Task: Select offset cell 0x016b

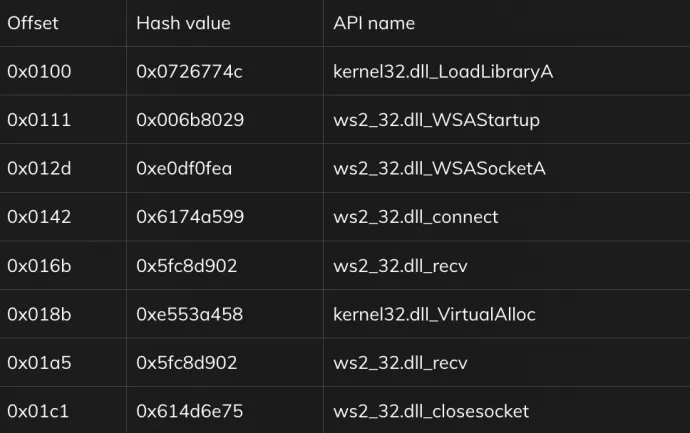Action: 39,266
